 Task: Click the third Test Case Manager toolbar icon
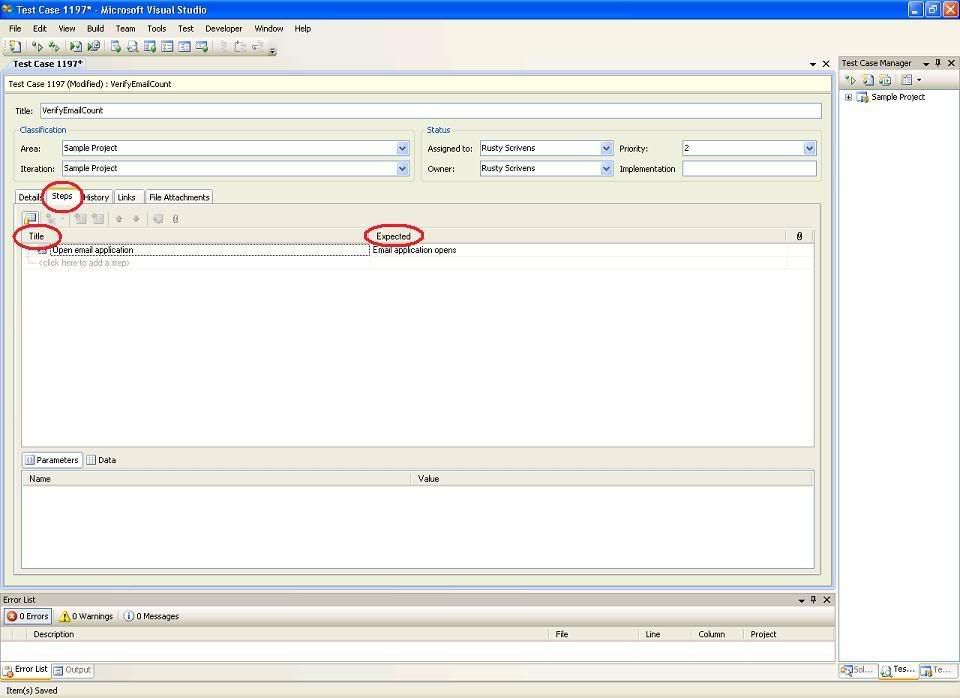[885, 80]
